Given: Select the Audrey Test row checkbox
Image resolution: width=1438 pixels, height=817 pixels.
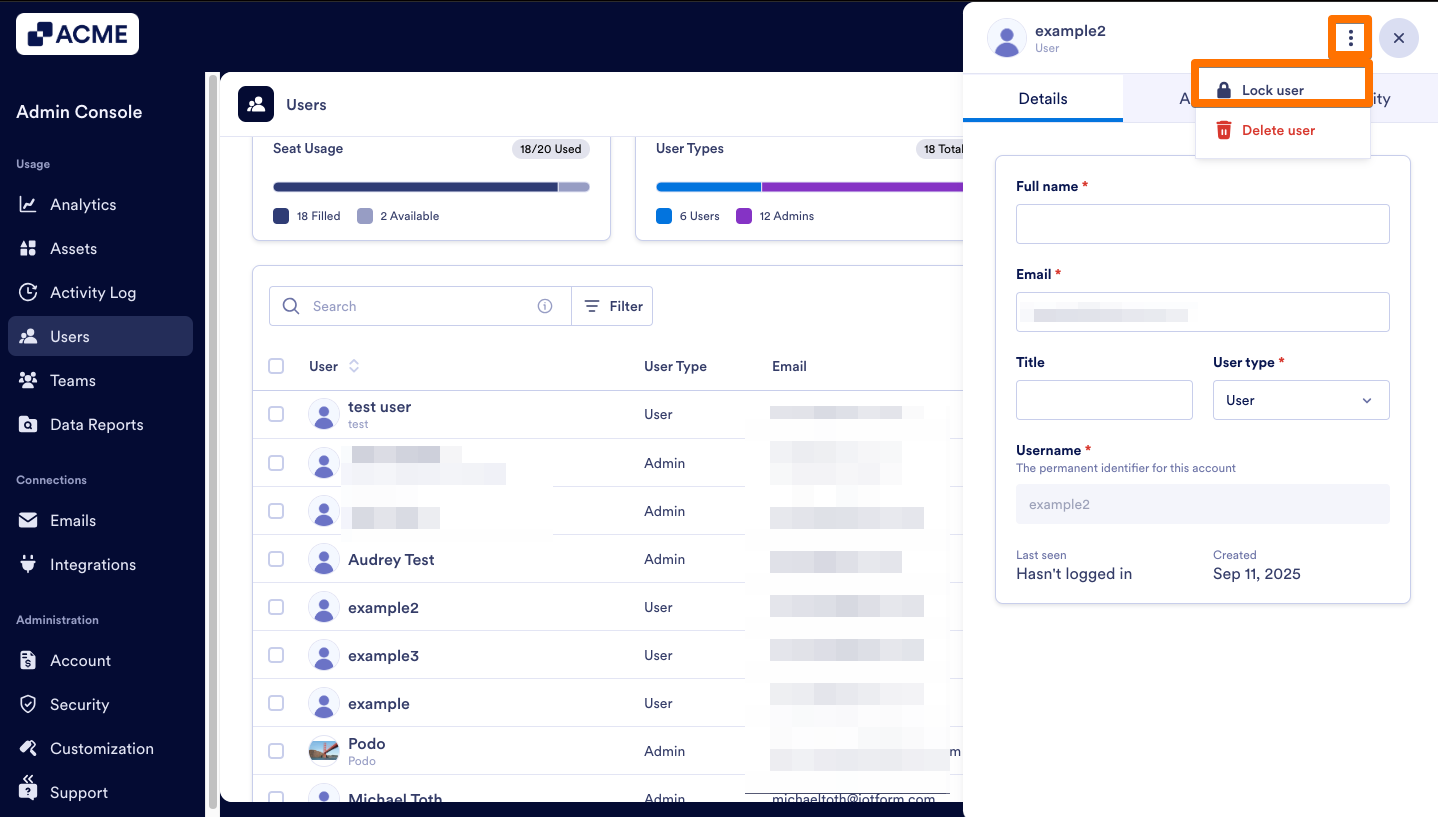Looking at the screenshot, I should click(276, 559).
